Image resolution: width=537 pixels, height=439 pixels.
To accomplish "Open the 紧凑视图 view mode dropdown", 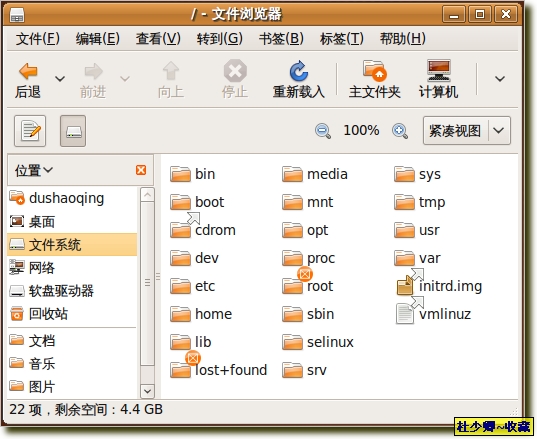I will [467, 130].
